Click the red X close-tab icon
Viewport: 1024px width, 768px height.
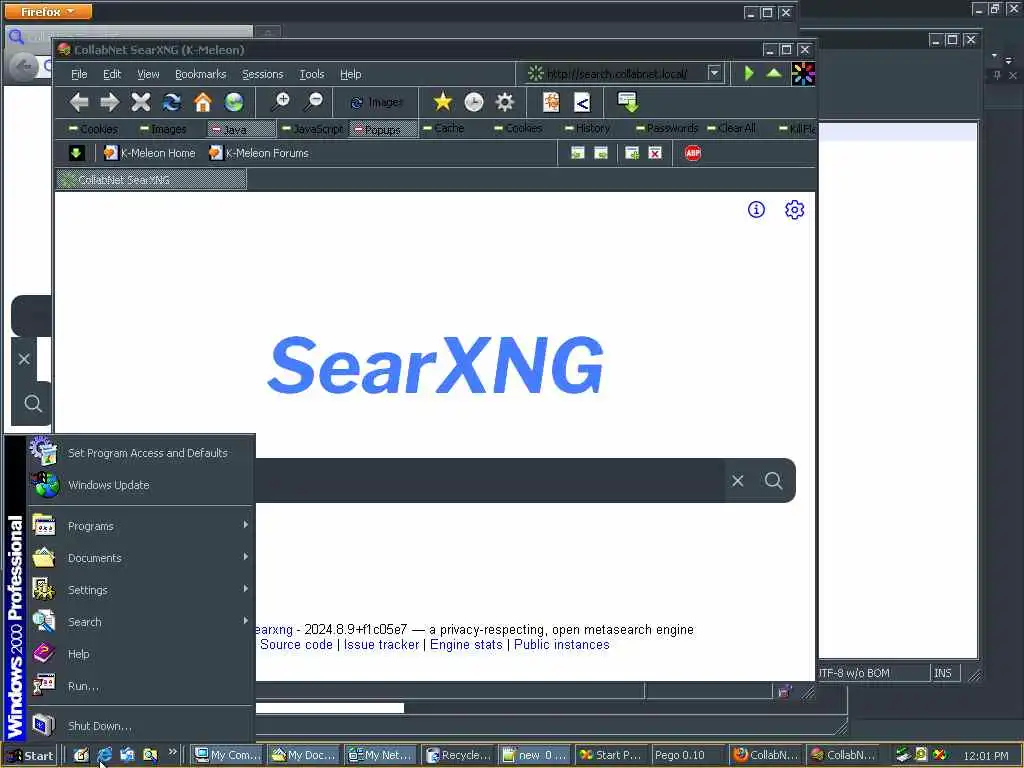[x=655, y=153]
